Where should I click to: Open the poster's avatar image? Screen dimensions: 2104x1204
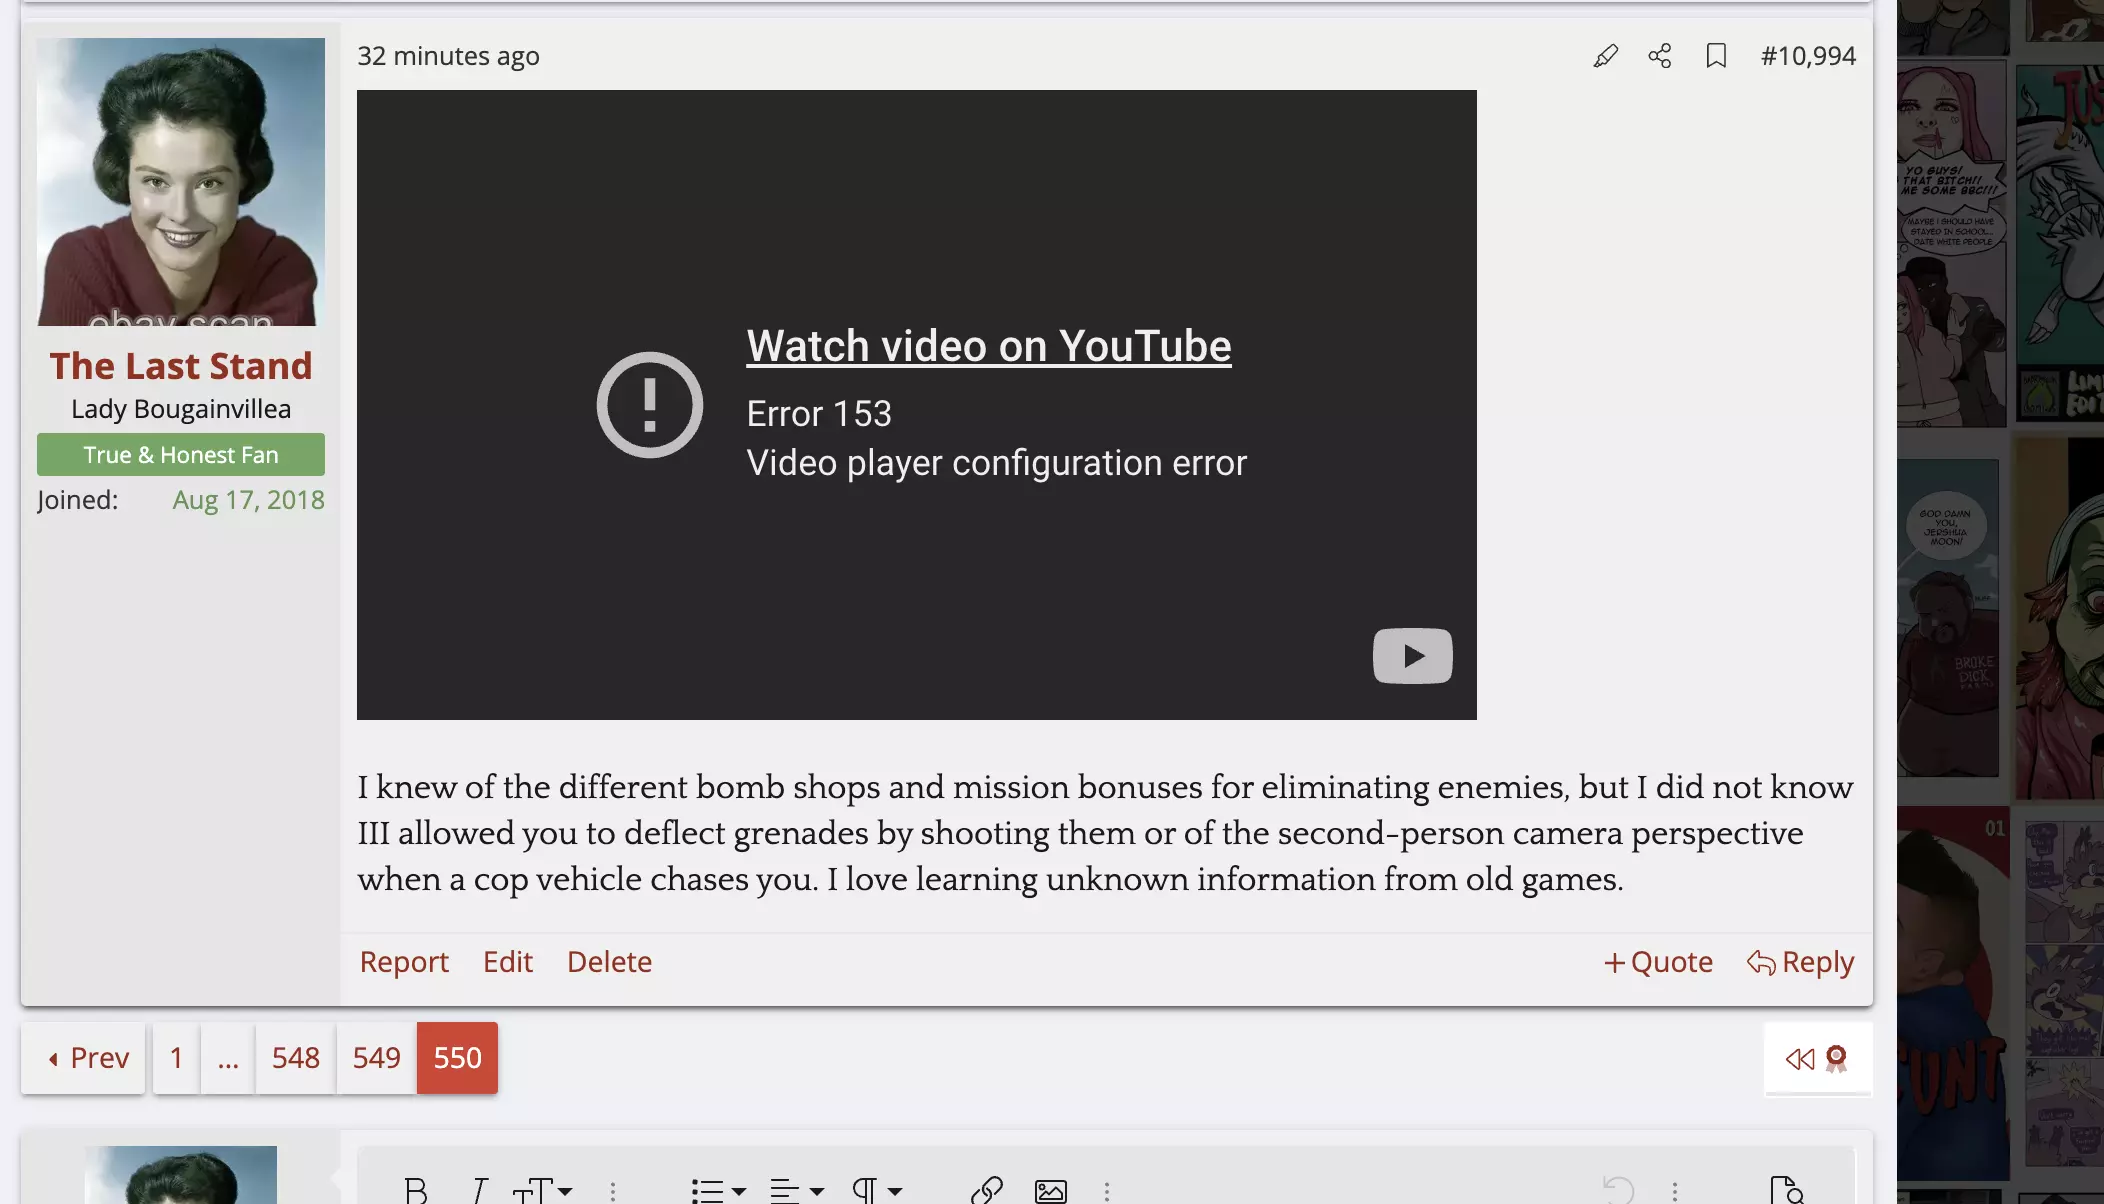(x=181, y=182)
